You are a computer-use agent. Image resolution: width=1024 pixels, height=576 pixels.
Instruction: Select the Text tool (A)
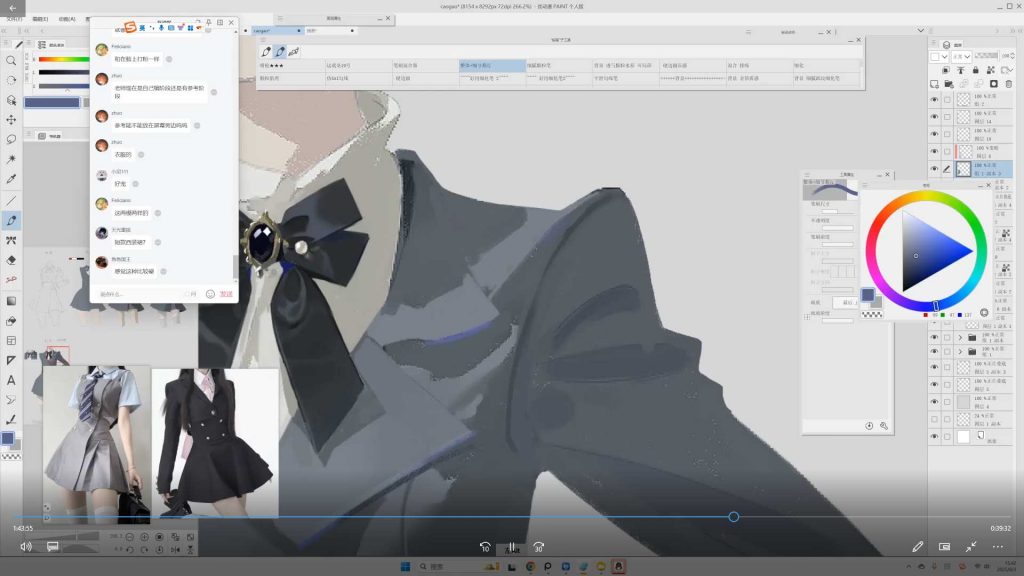click(x=11, y=380)
